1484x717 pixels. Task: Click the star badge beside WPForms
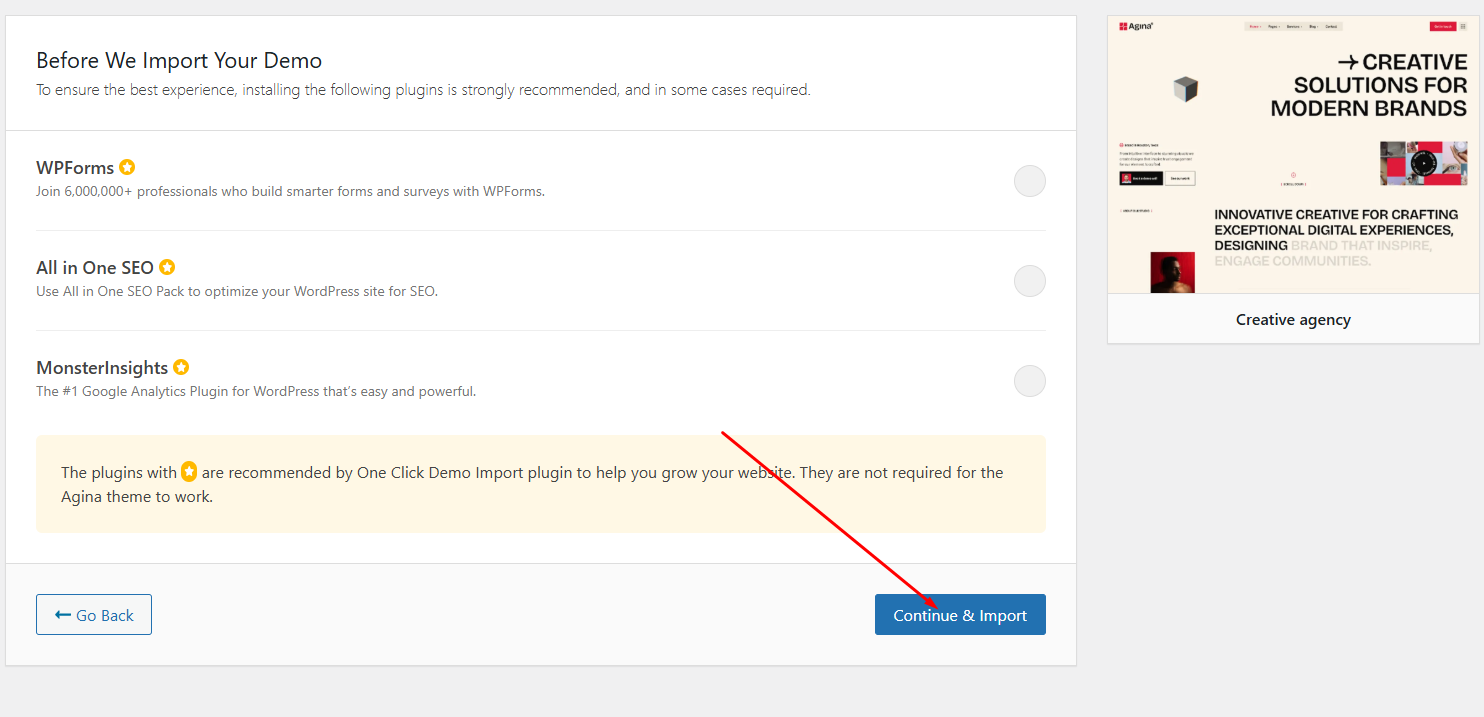click(127, 167)
